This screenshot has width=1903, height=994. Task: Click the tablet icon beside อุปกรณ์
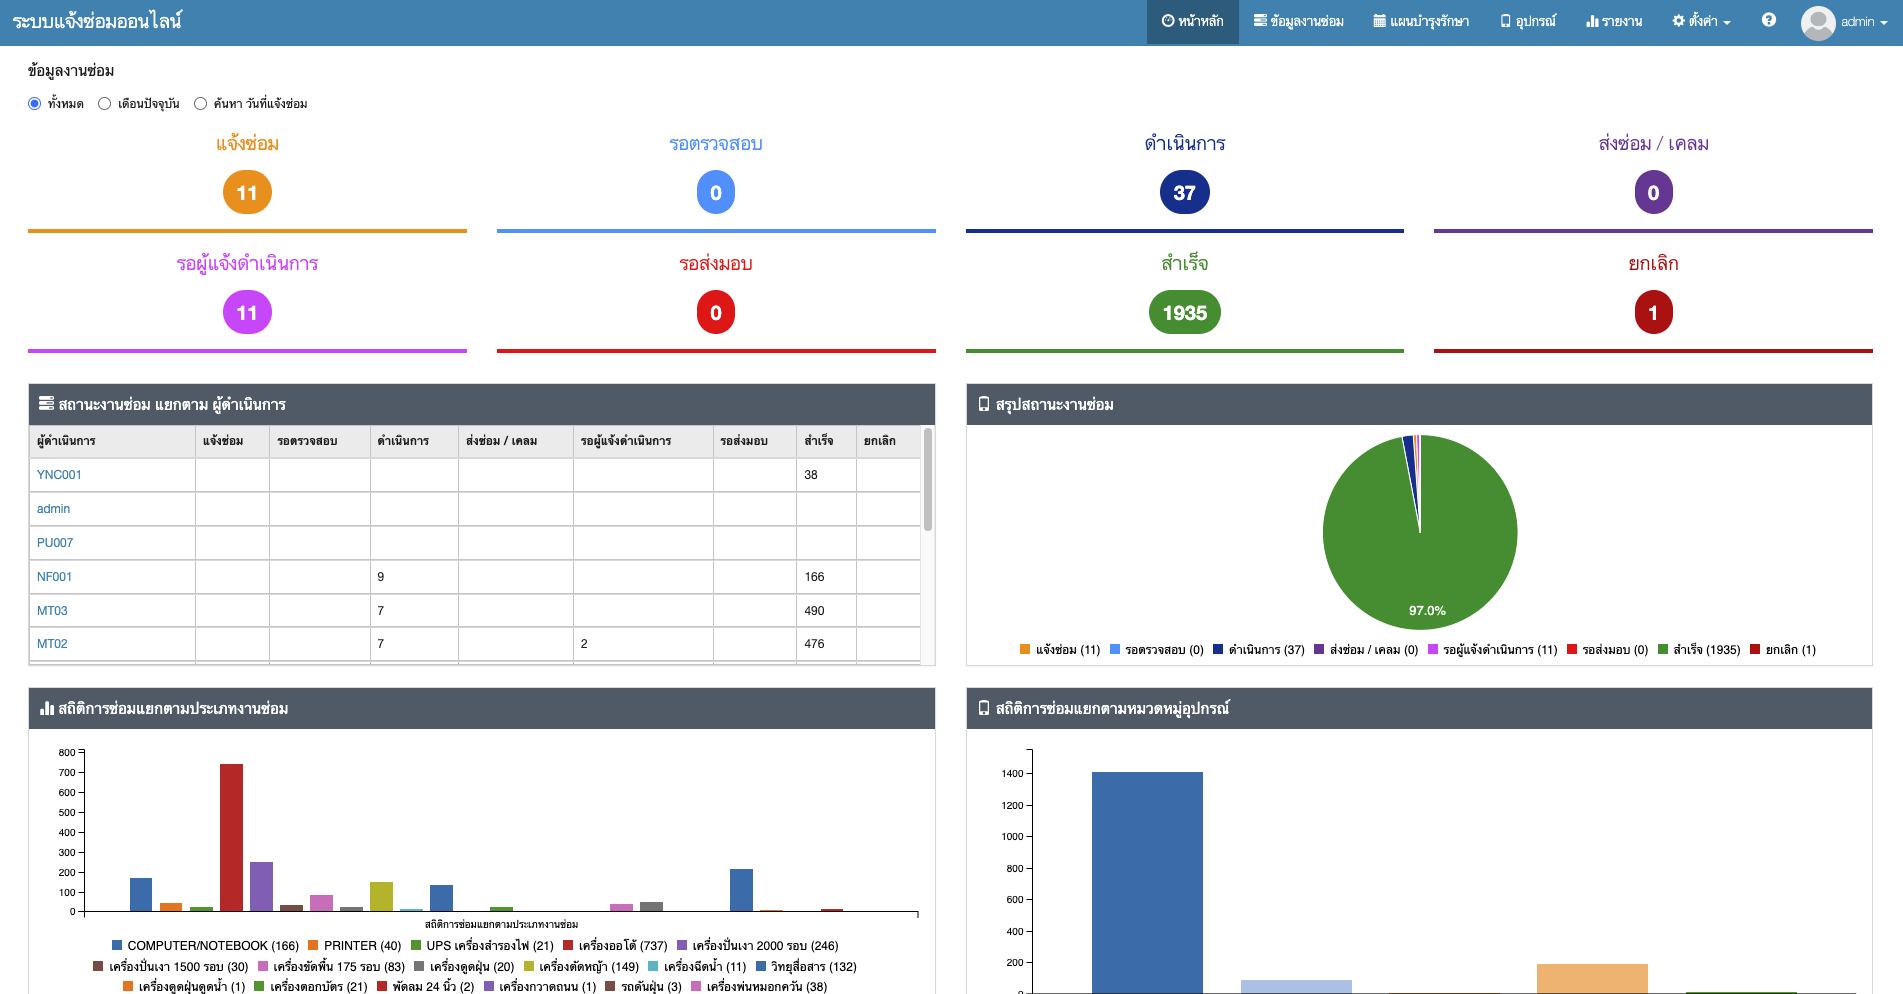[1506, 21]
